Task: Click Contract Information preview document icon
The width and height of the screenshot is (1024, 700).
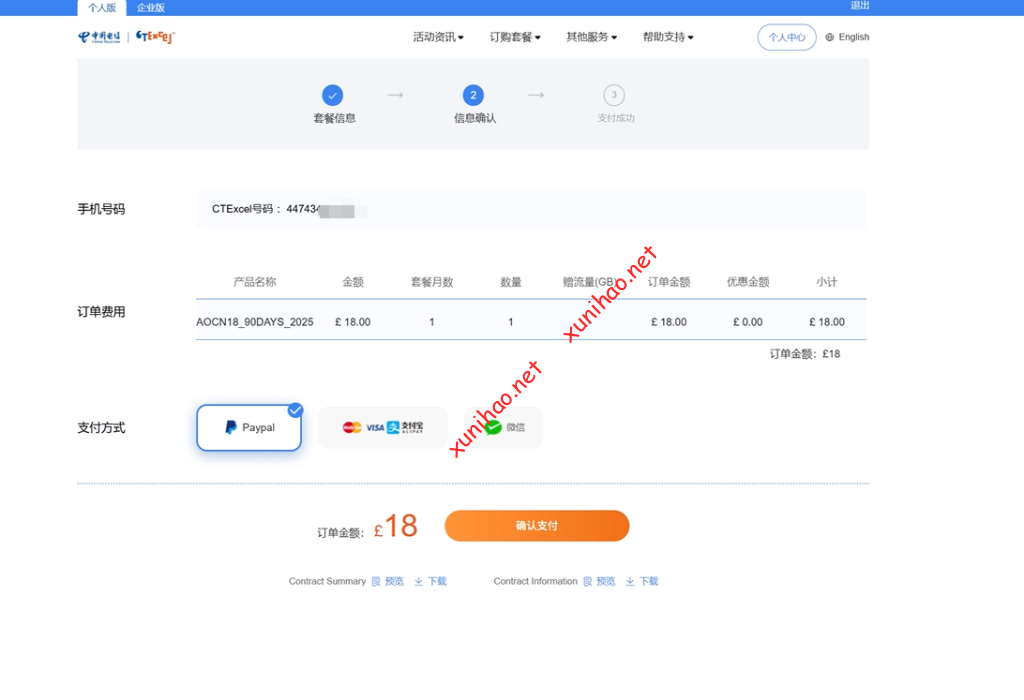Action: point(588,581)
